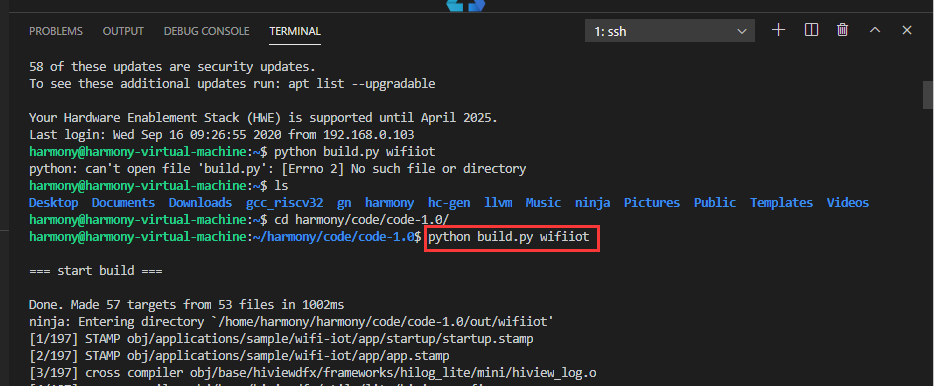
Task: Click the '[1/197] STAMP' startup.stamp line
Action: (x=281, y=339)
